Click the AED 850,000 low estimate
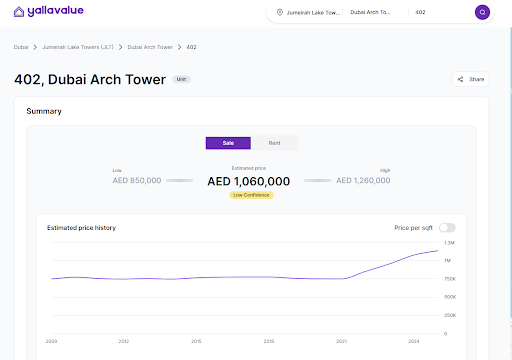 click(x=137, y=180)
